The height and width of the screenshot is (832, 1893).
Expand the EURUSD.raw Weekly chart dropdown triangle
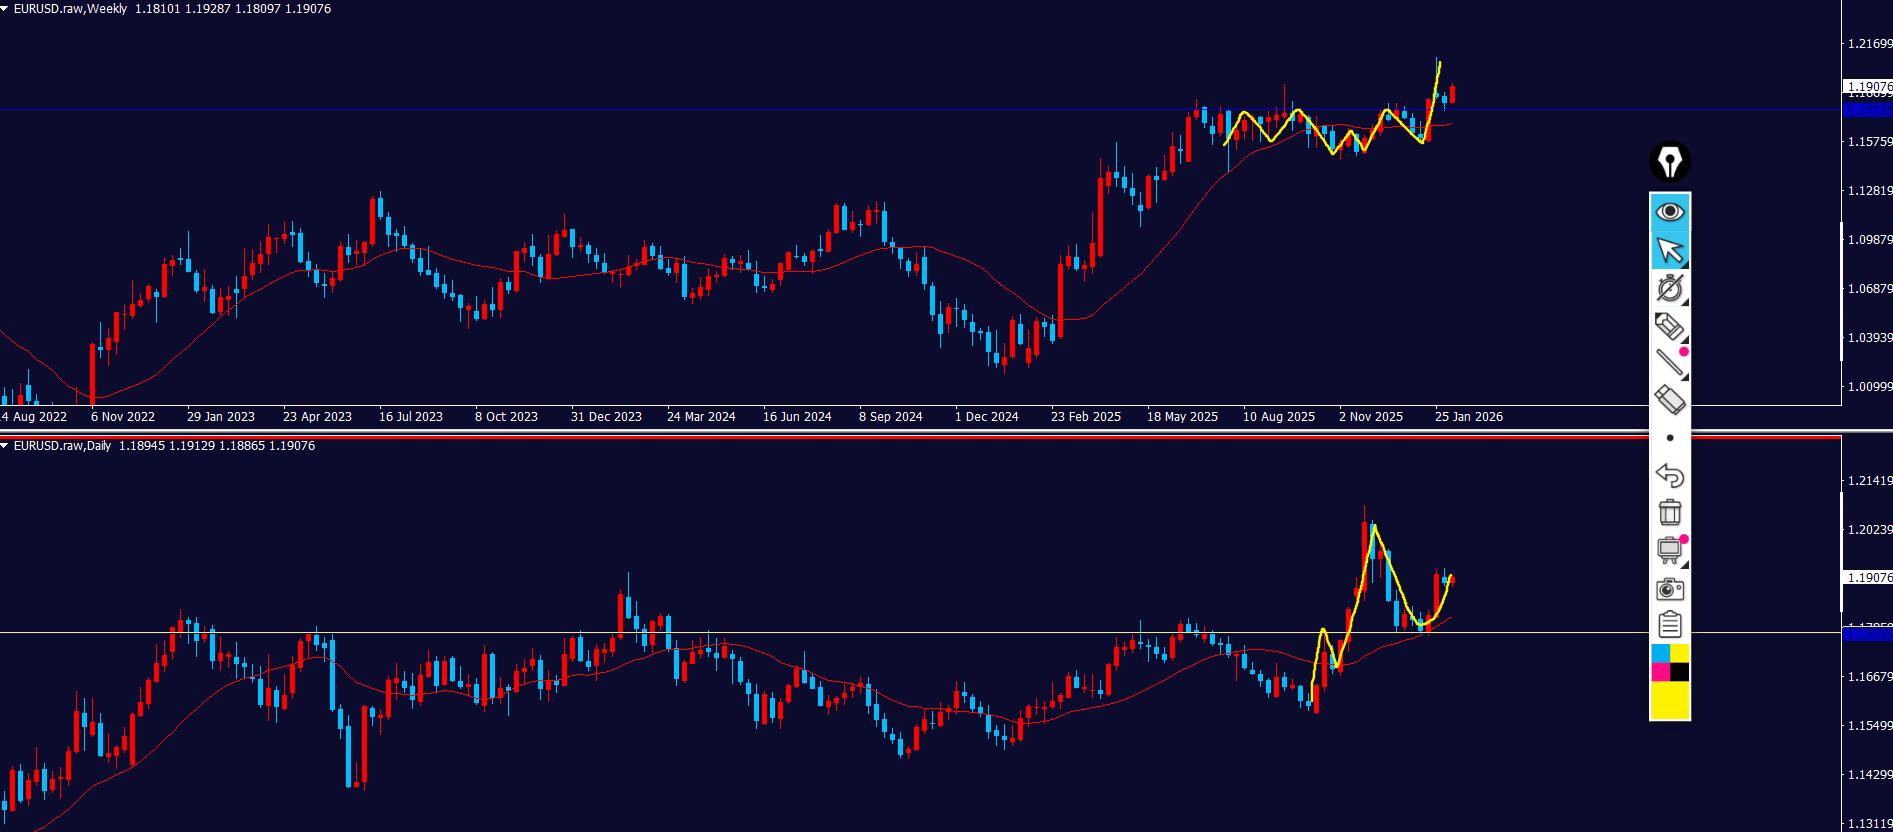click(5, 9)
